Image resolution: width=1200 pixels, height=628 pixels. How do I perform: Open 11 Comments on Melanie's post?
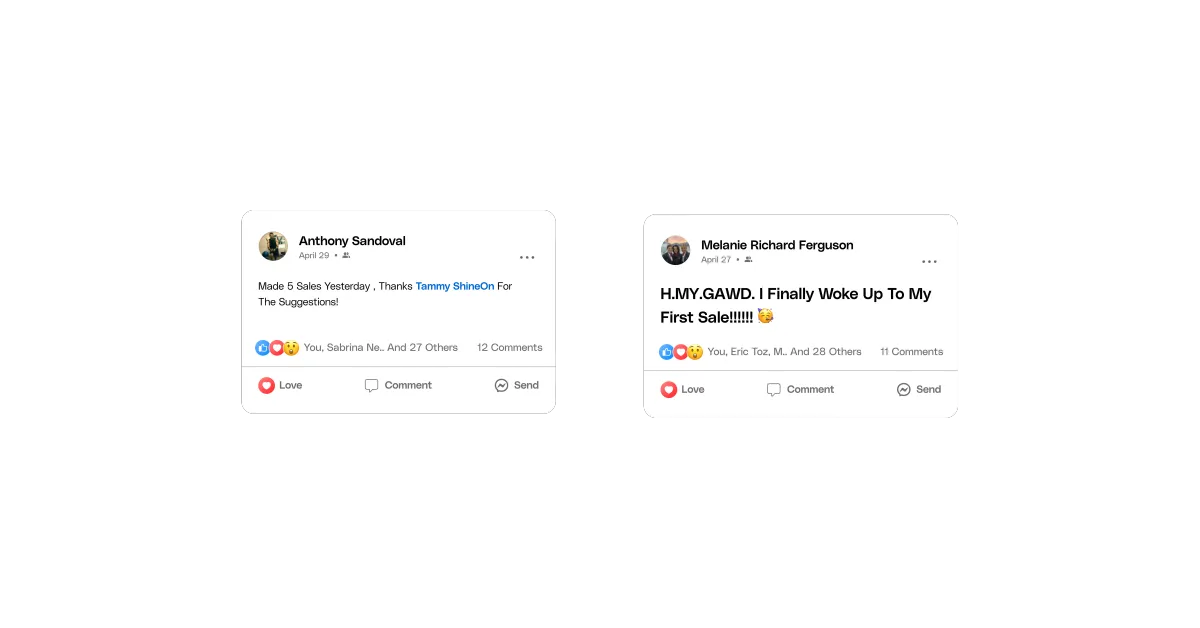pos(912,352)
